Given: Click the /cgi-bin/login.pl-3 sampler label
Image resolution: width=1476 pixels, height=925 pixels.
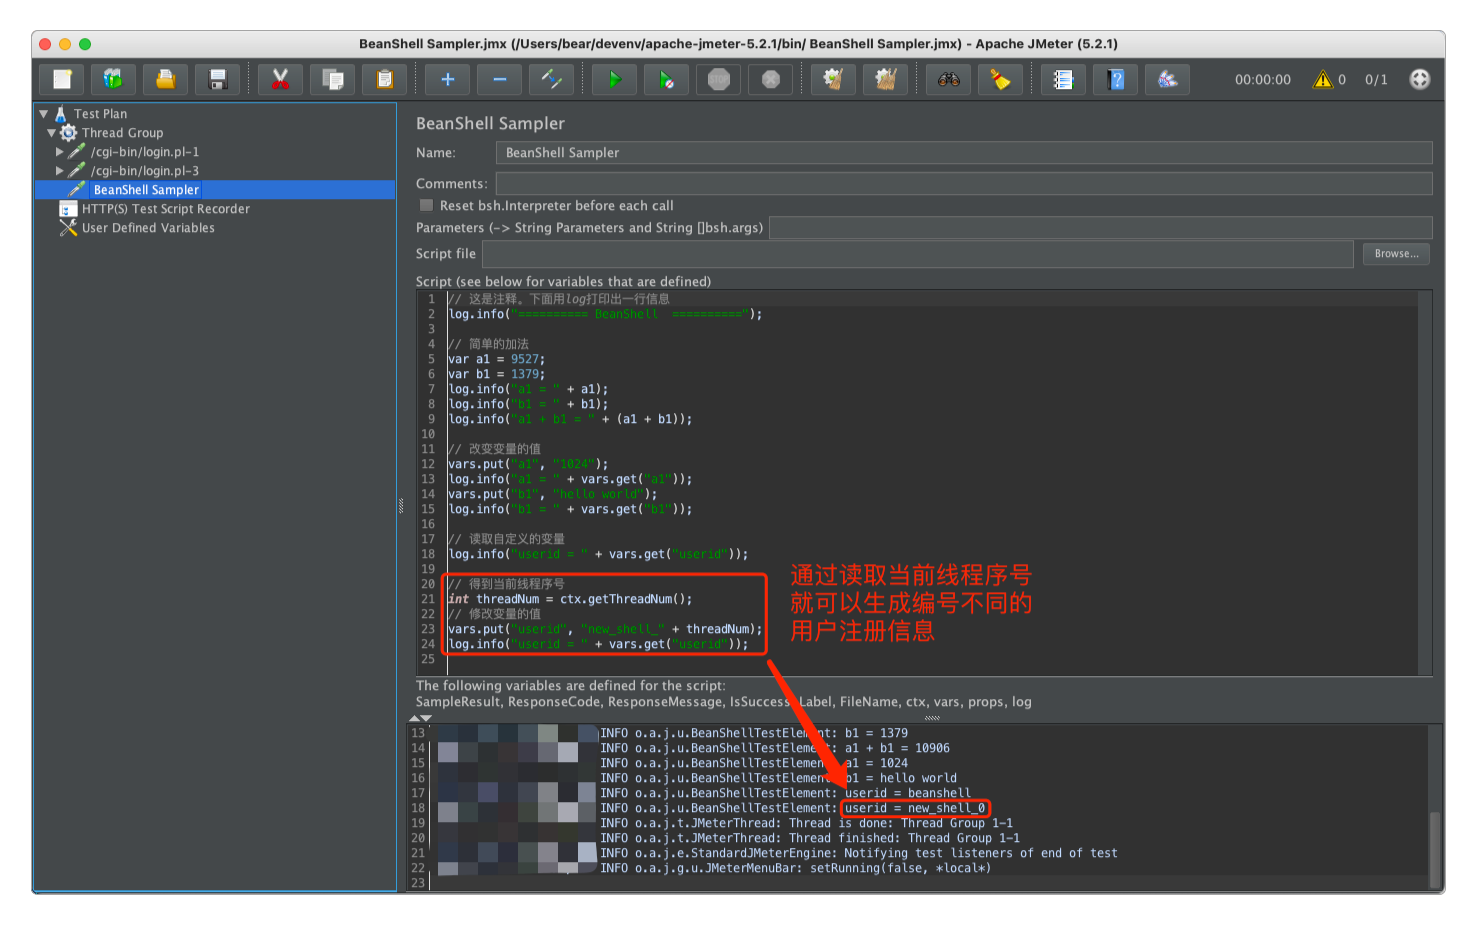Looking at the screenshot, I should 145,171.
